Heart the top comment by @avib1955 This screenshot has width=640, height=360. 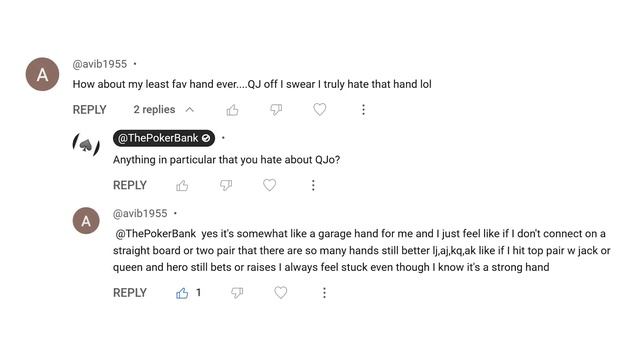pos(320,109)
